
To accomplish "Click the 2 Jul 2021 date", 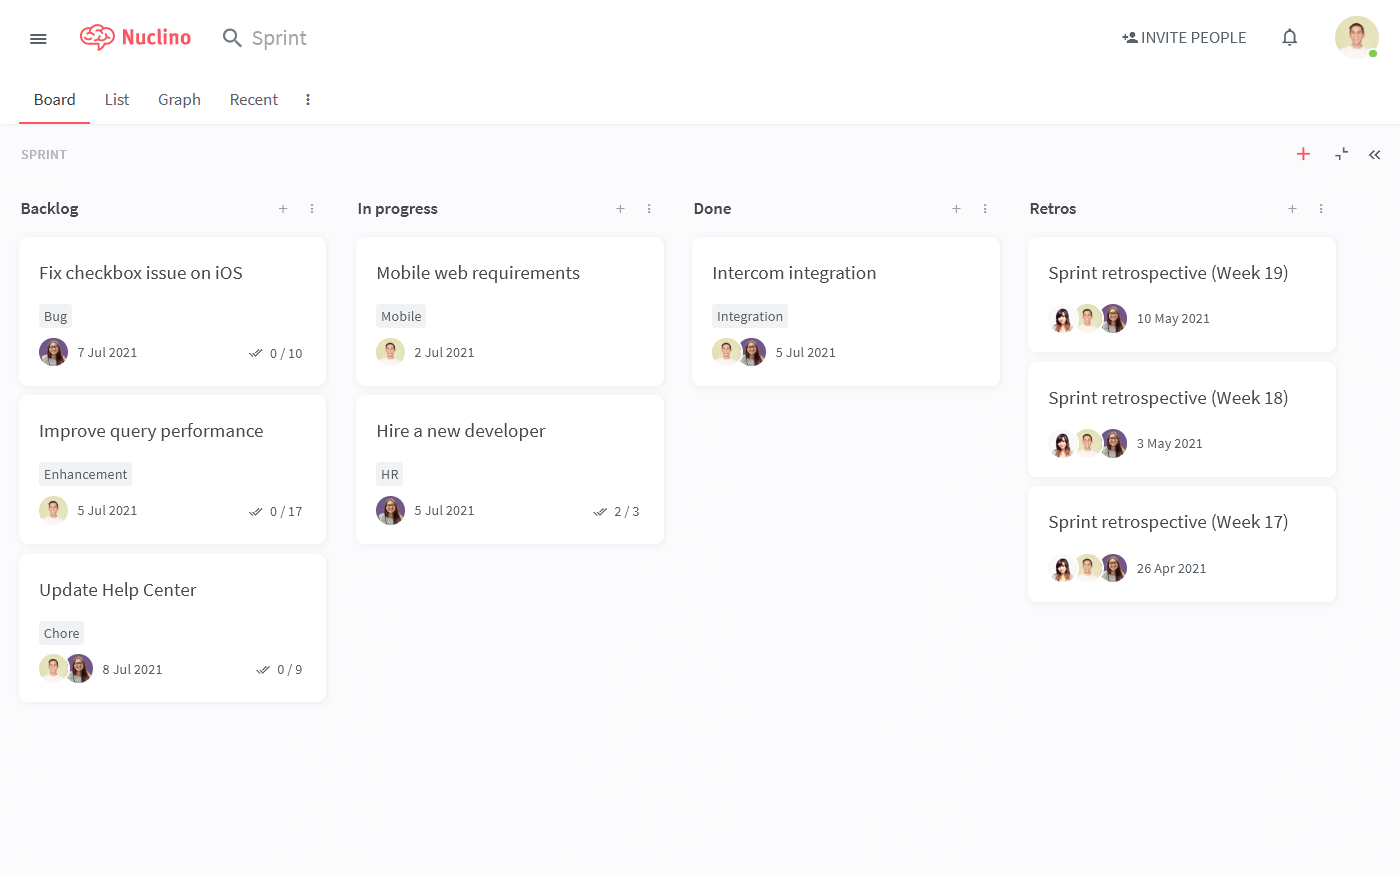I will pyautogui.click(x=444, y=353).
